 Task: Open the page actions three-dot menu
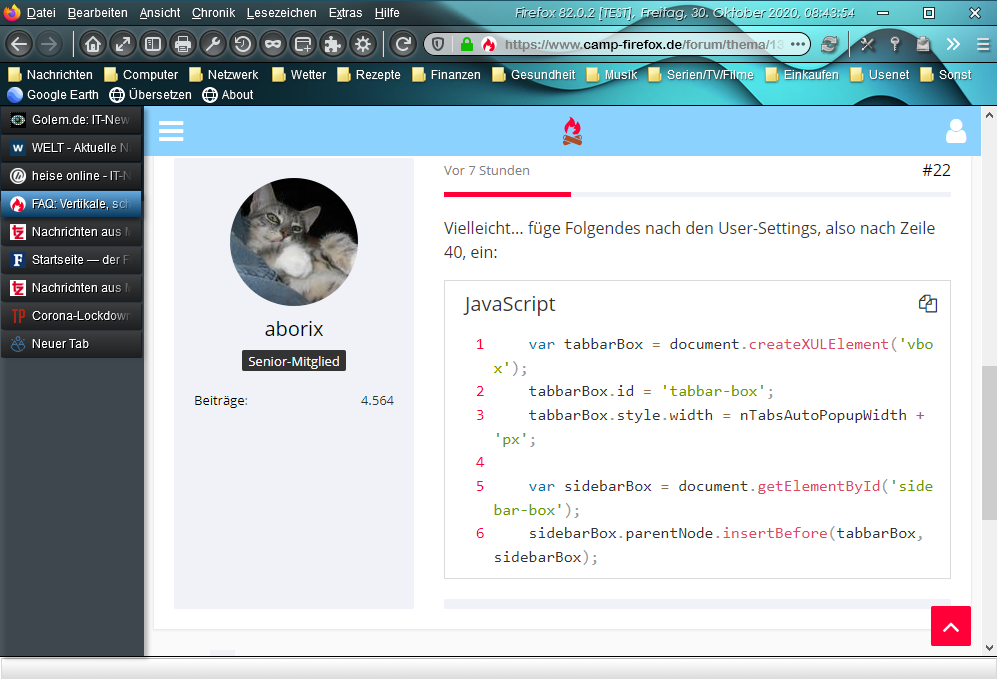797,44
